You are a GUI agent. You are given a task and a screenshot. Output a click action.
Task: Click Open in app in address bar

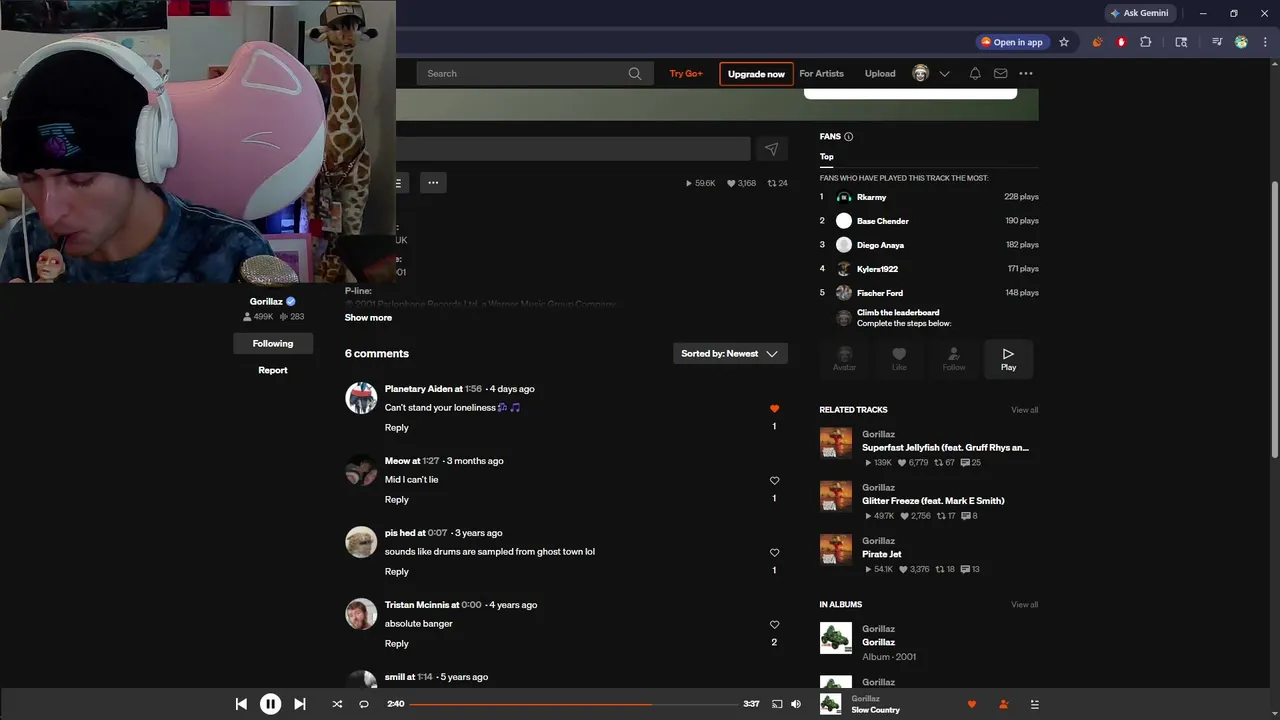click(x=1011, y=42)
